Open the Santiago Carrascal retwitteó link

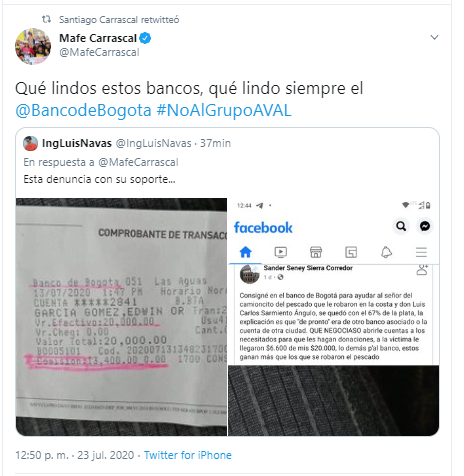[x=119, y=20]
